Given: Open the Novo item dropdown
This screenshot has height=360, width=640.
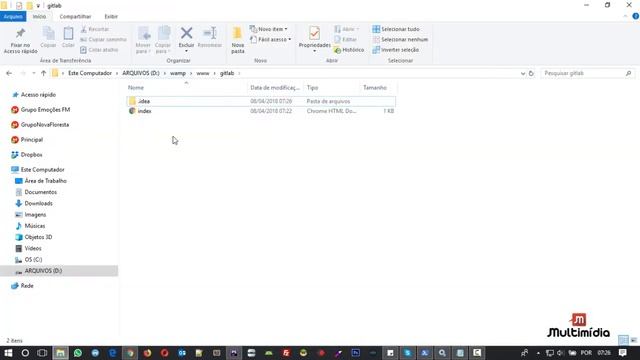Looking at the screenshot, I should [269, 29].
